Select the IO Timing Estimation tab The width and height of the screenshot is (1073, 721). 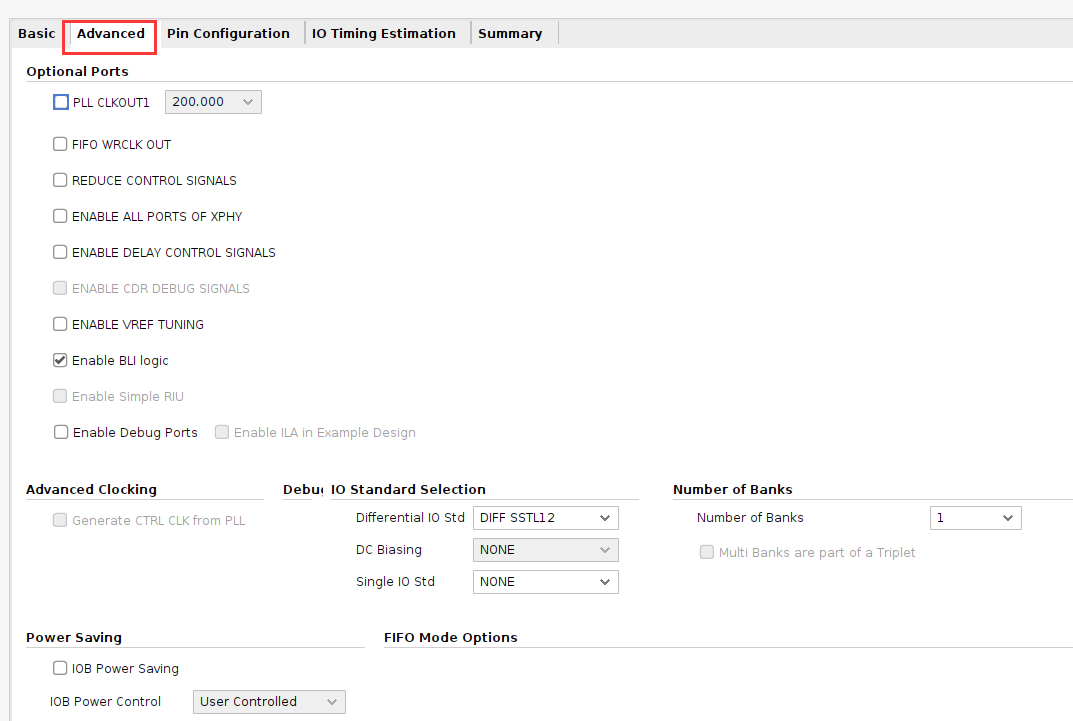click(383, 34)
